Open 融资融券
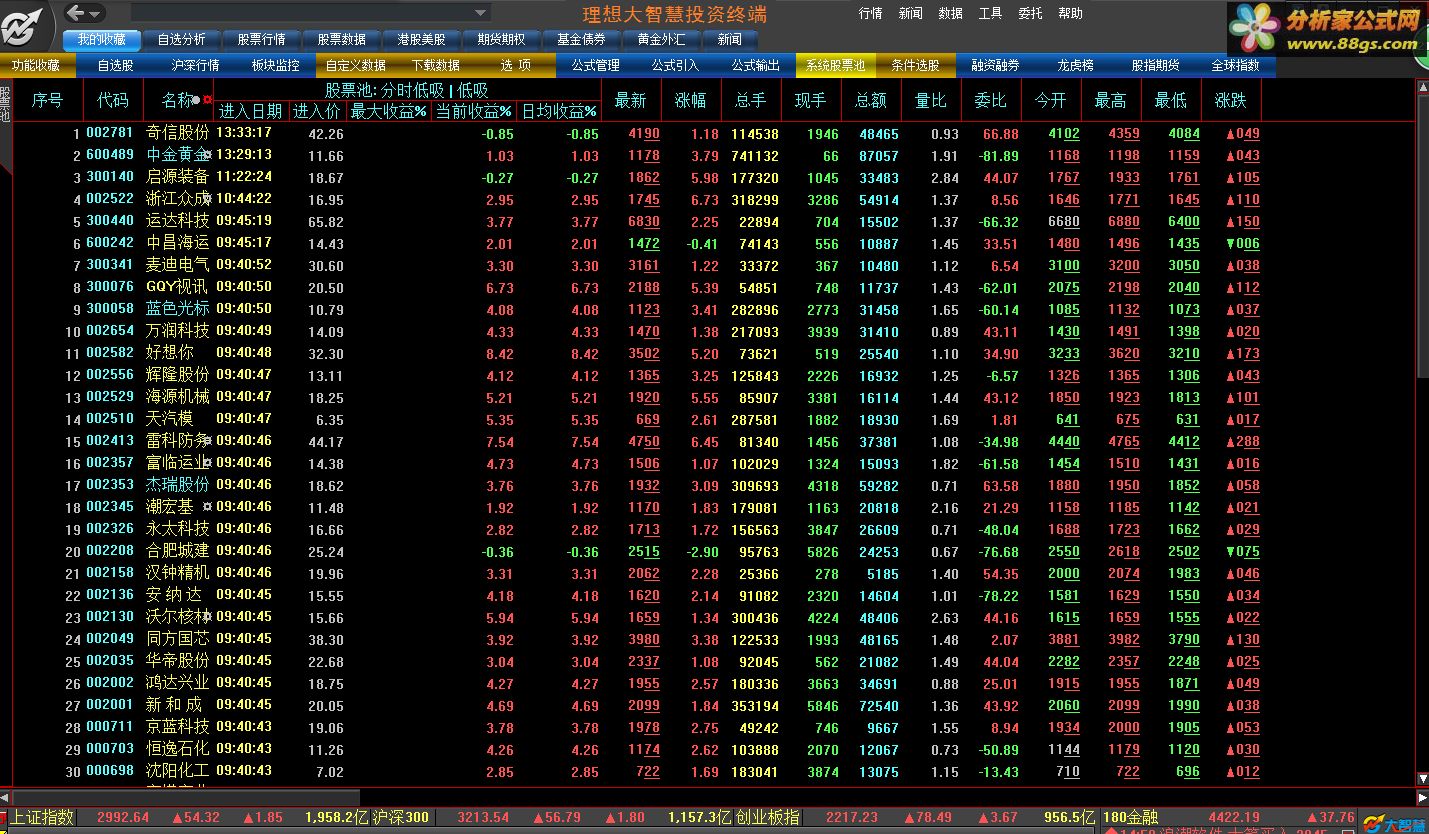Screen dimensions: 1429x834 click(x=996, y=65)
